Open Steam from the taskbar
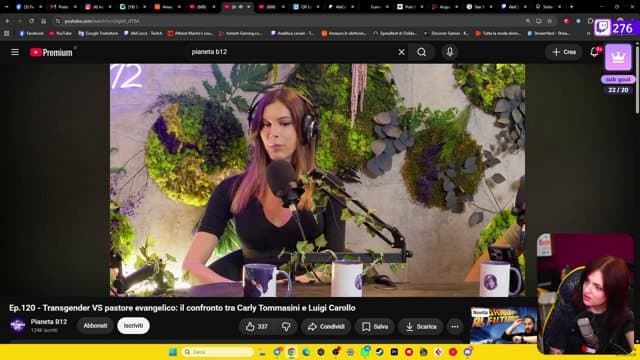Screen dimensions: 640x360 coord(379,352)
